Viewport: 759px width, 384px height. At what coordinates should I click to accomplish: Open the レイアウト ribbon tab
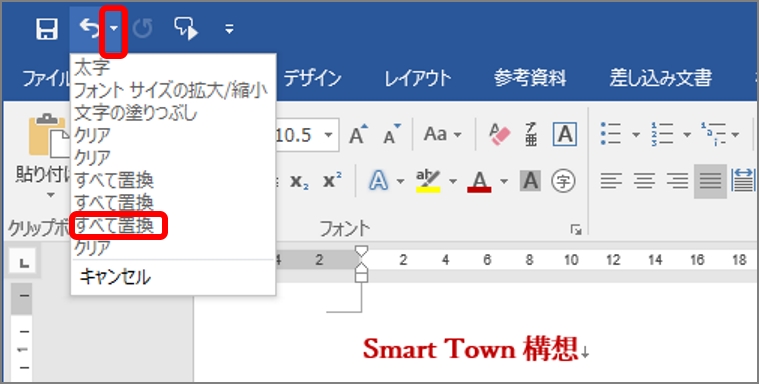[x=417, y=78]
